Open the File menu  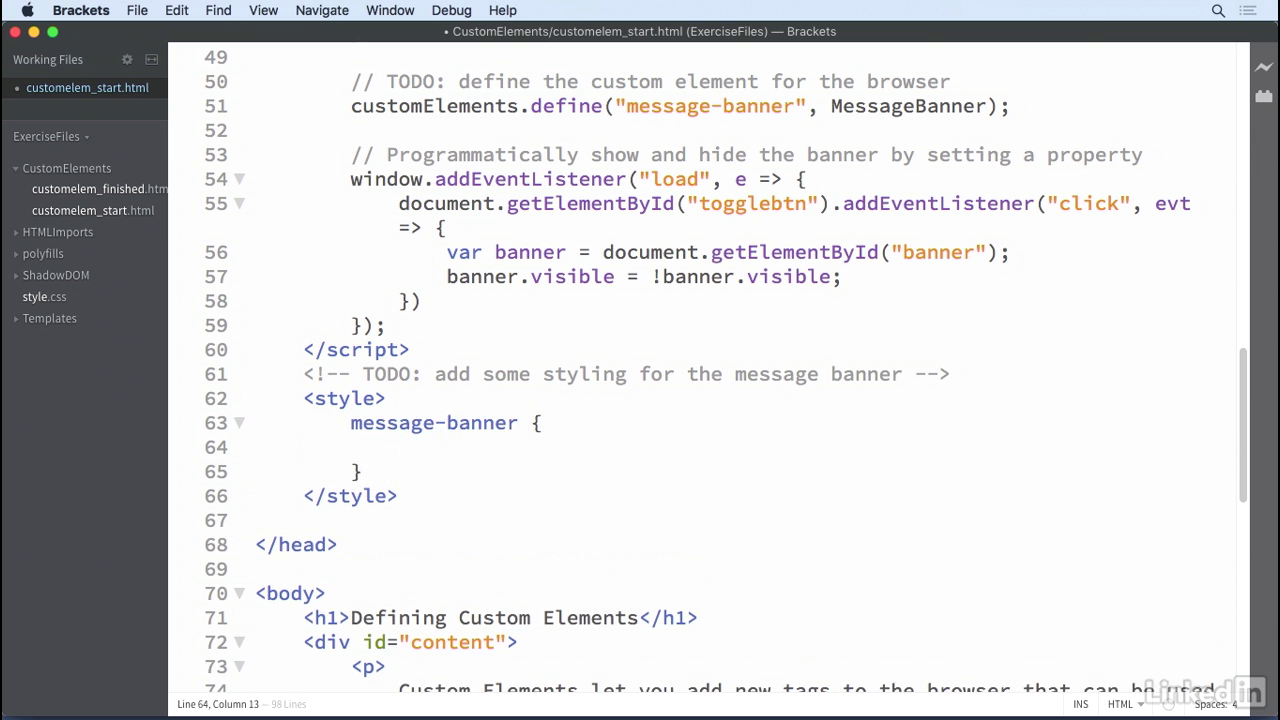(137, 10)
